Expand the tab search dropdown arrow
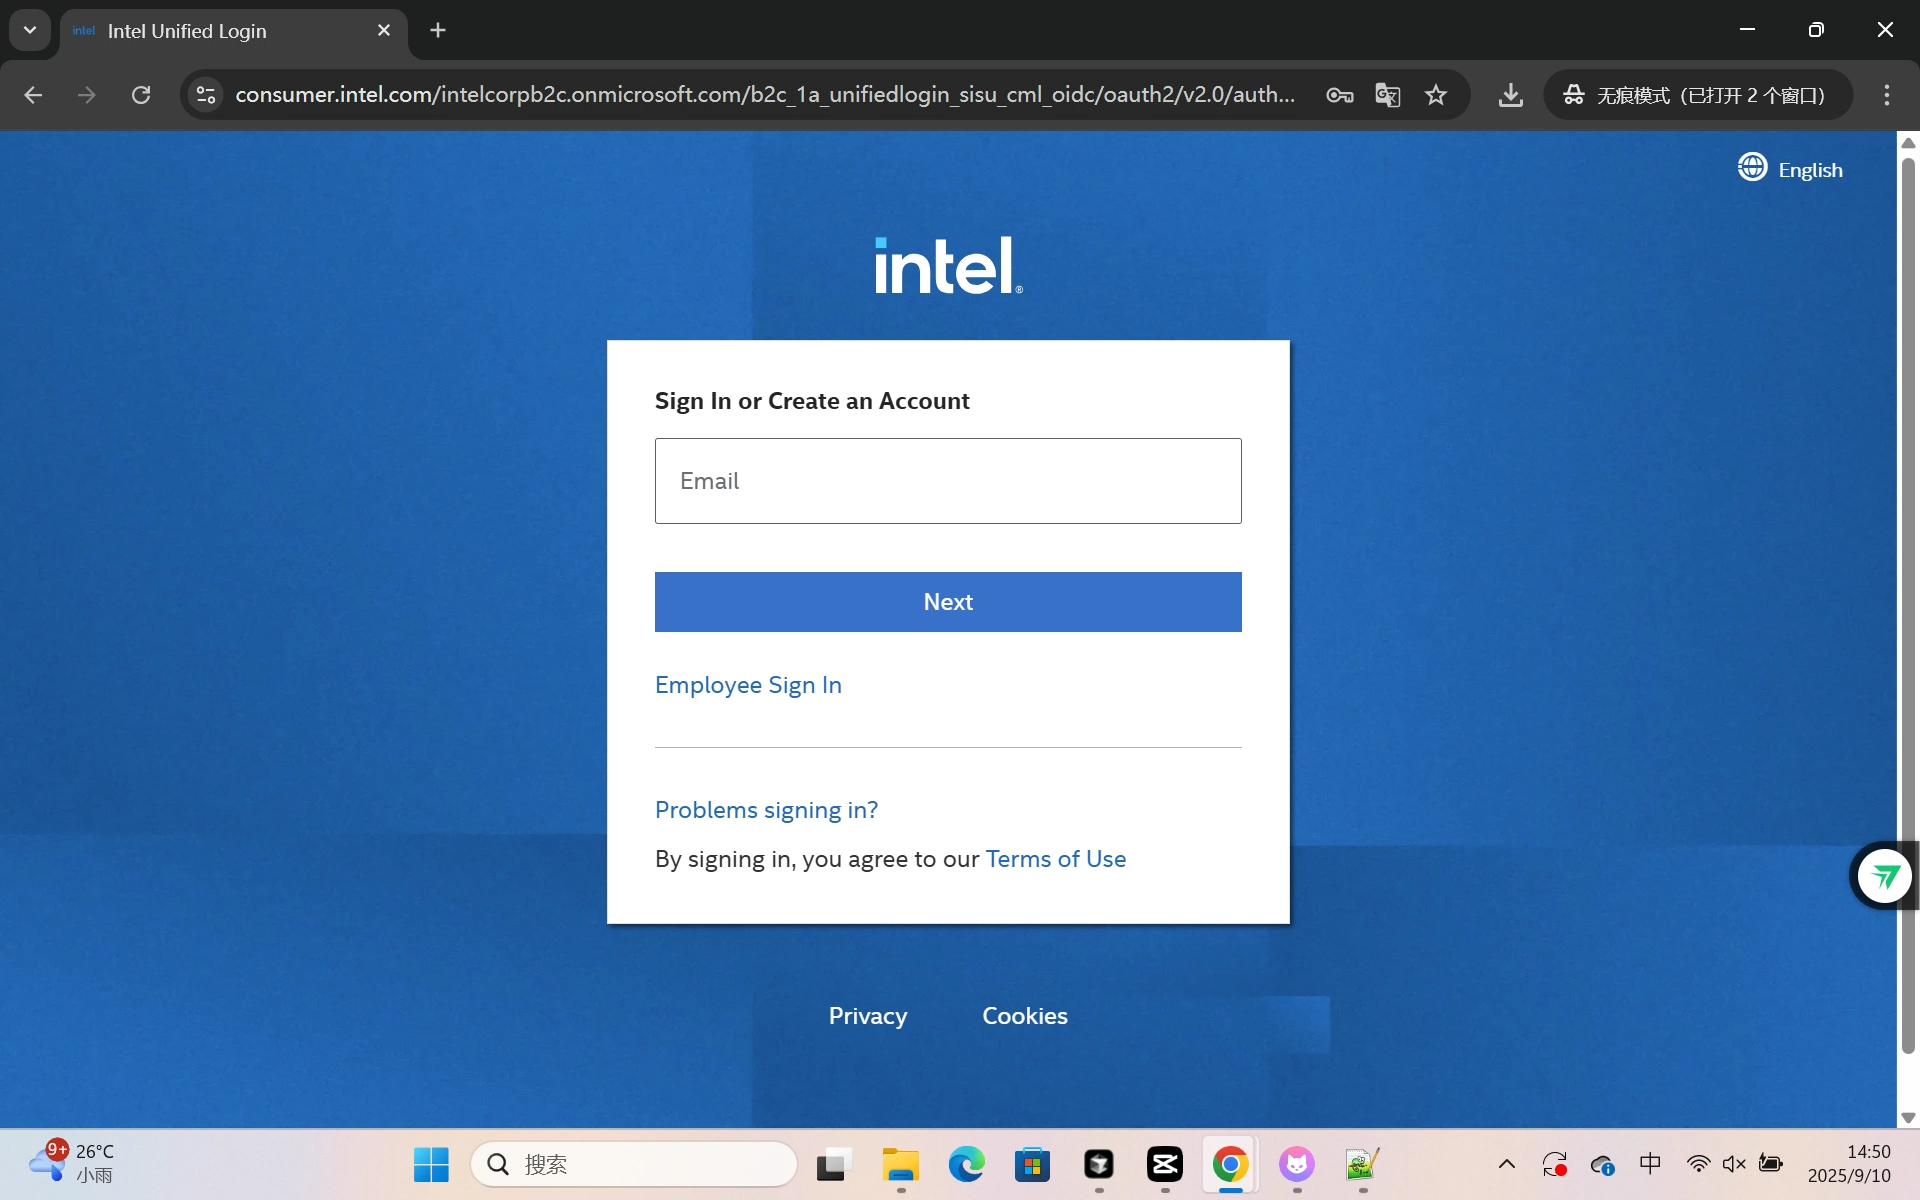The image size is (1920, 1200). pos(30,30)
